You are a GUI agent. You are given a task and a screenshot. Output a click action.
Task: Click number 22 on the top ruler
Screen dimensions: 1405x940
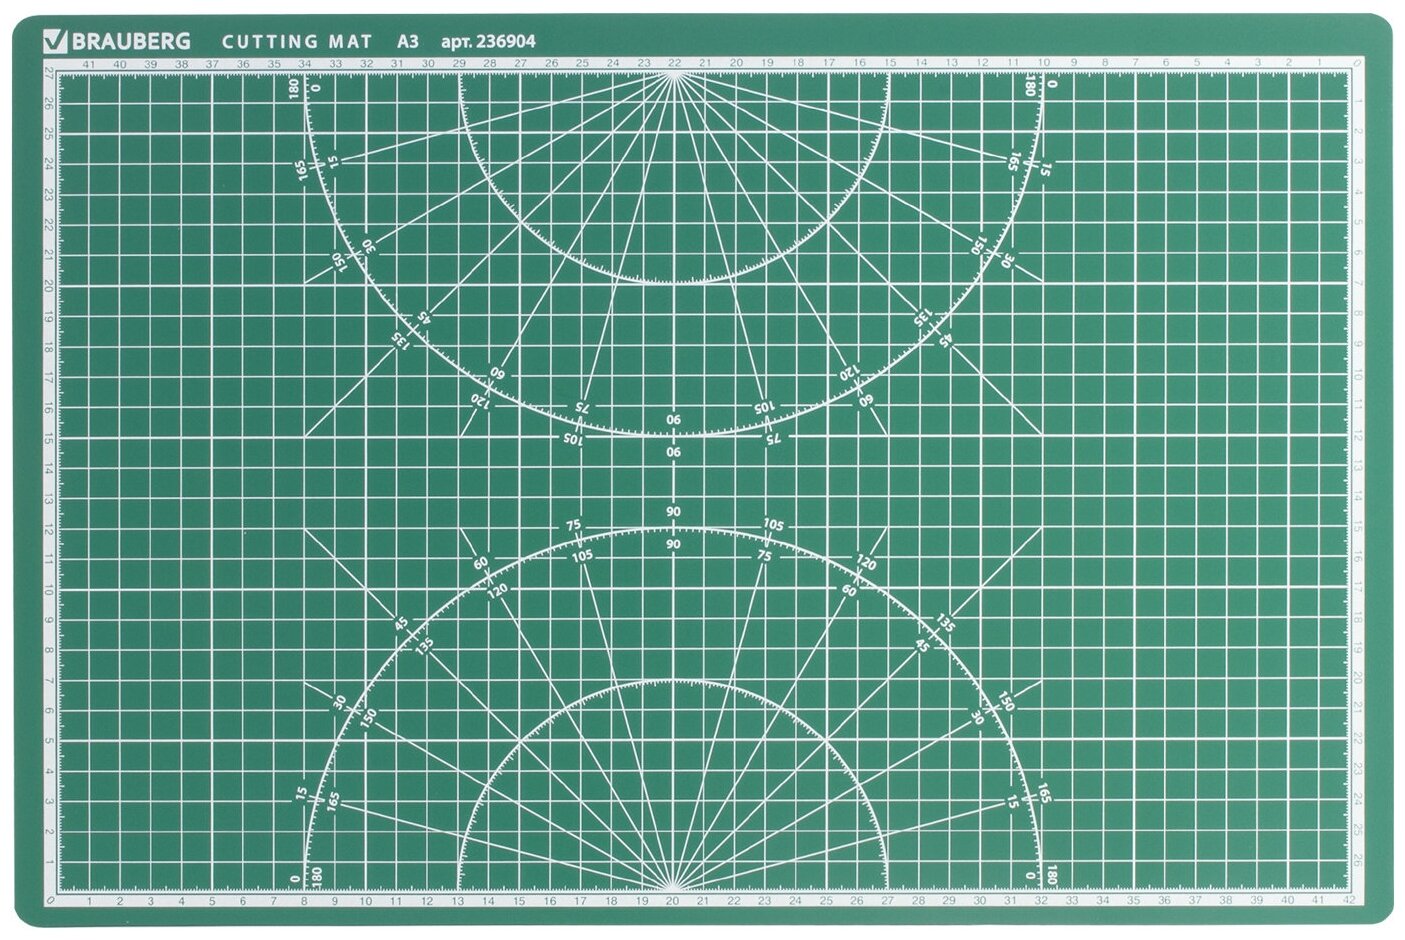coord(674,63)
